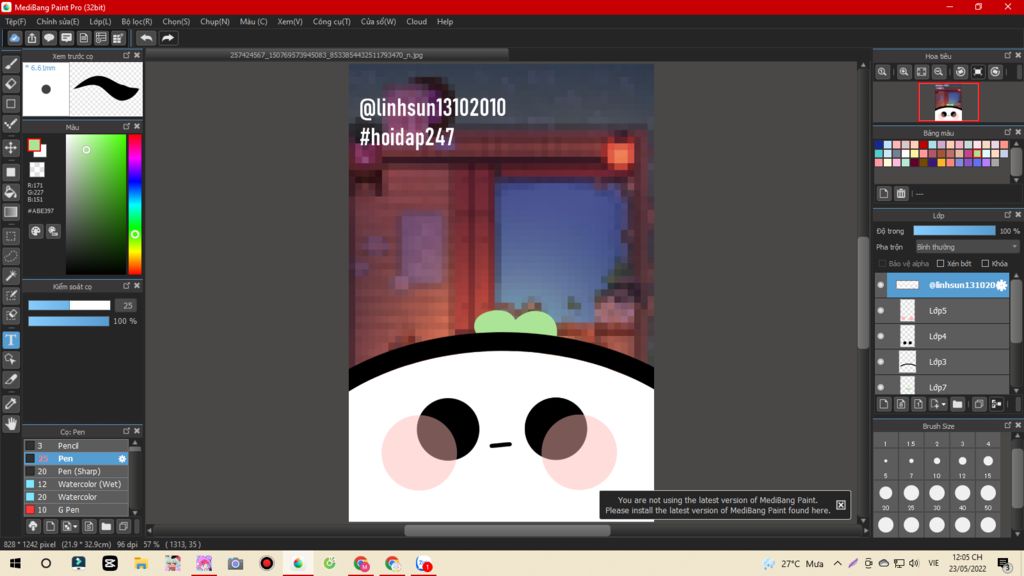Screen dimensions: 1024x576
Task: Click the cloud save toolbar icon
Action: click(14, 38)
